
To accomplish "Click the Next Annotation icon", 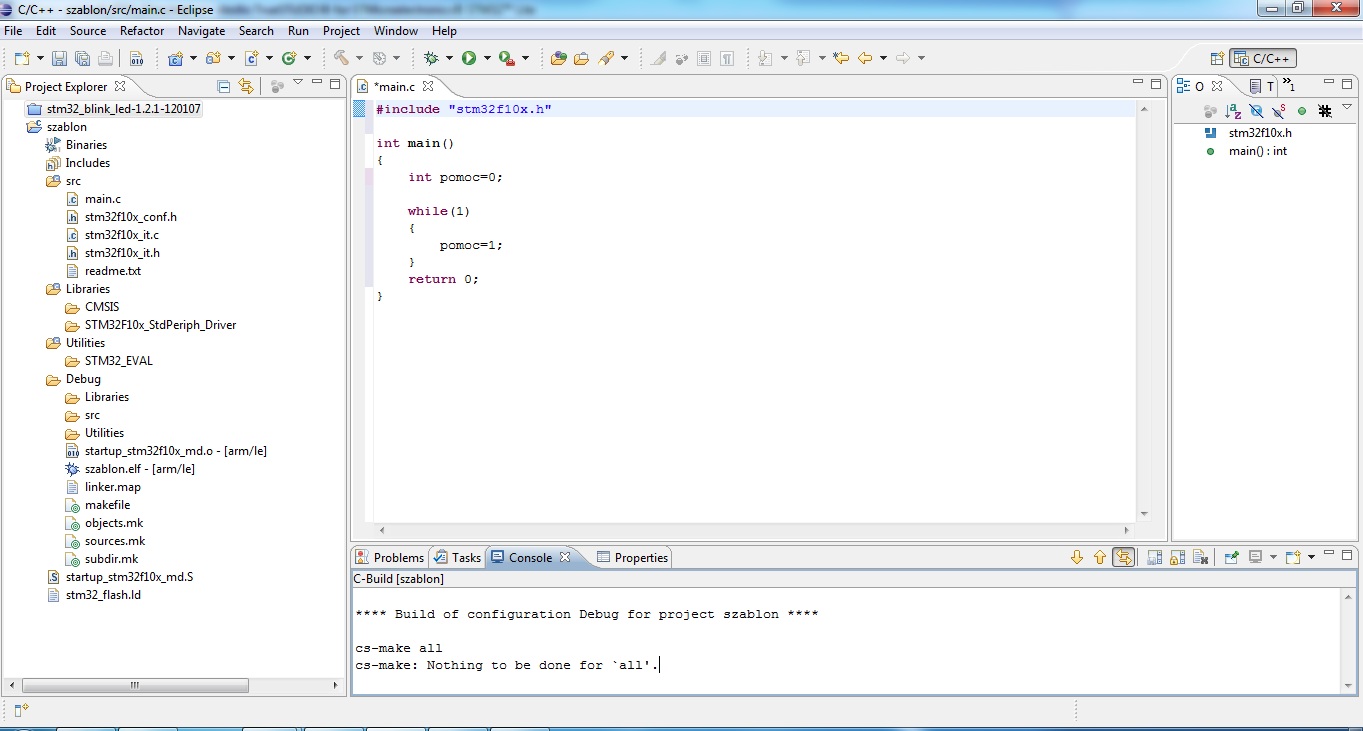I will point(766,58).
